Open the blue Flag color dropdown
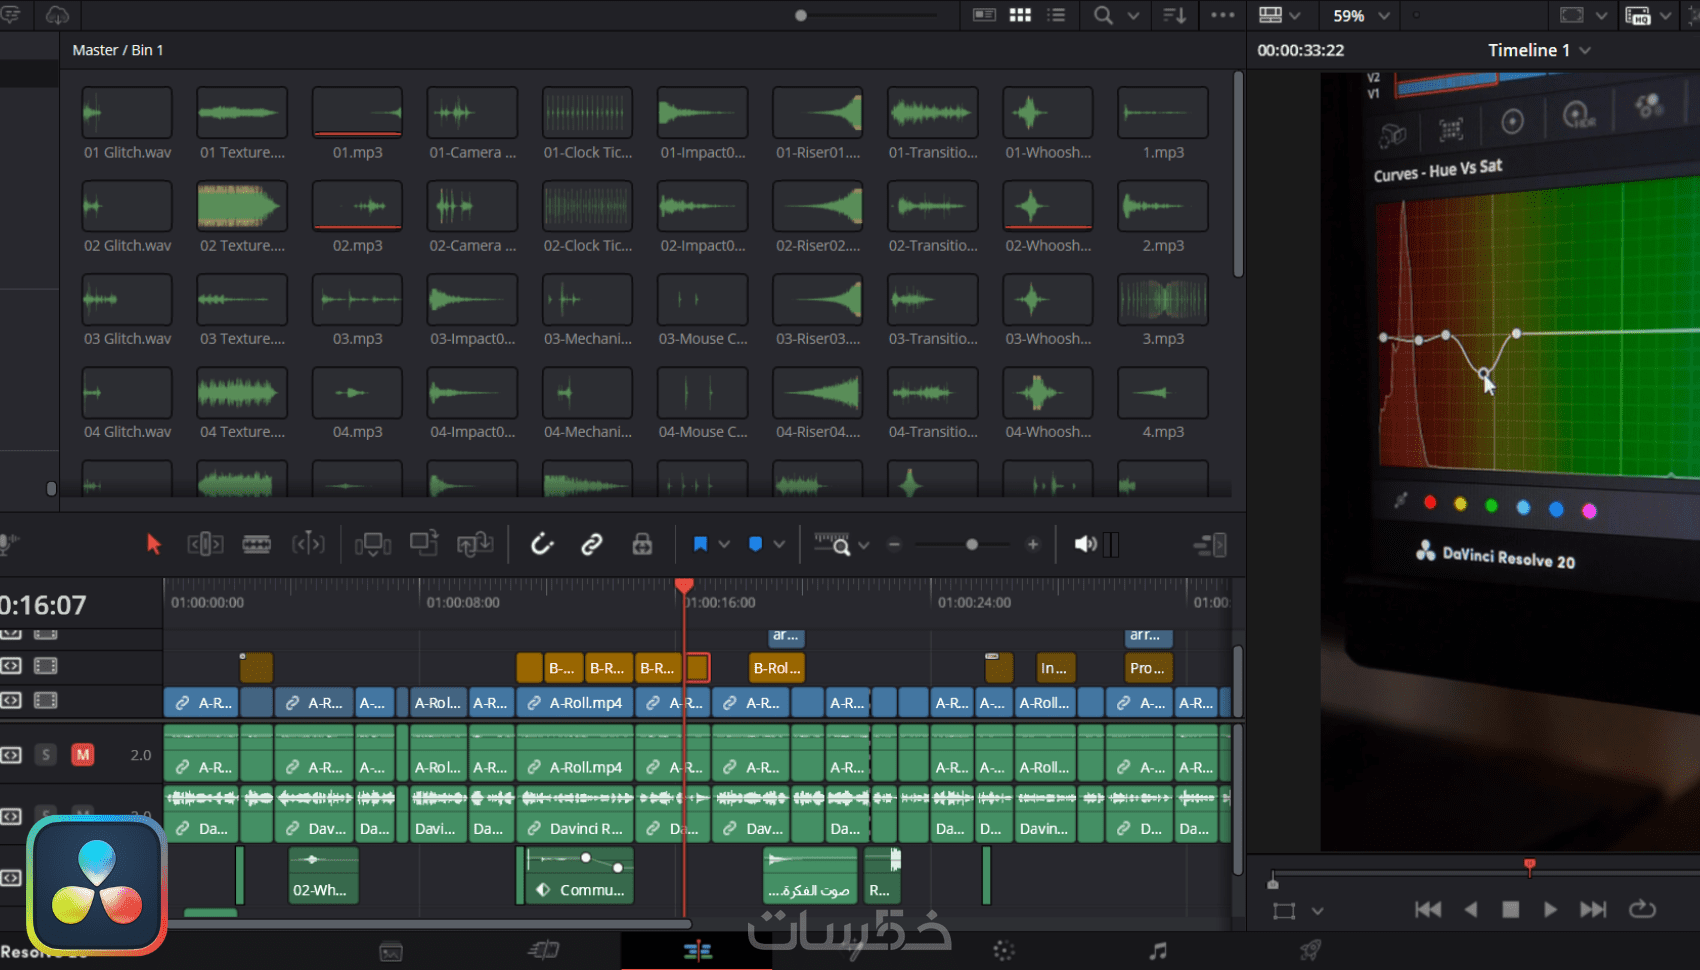1700x970 pixels. (724, 544)
